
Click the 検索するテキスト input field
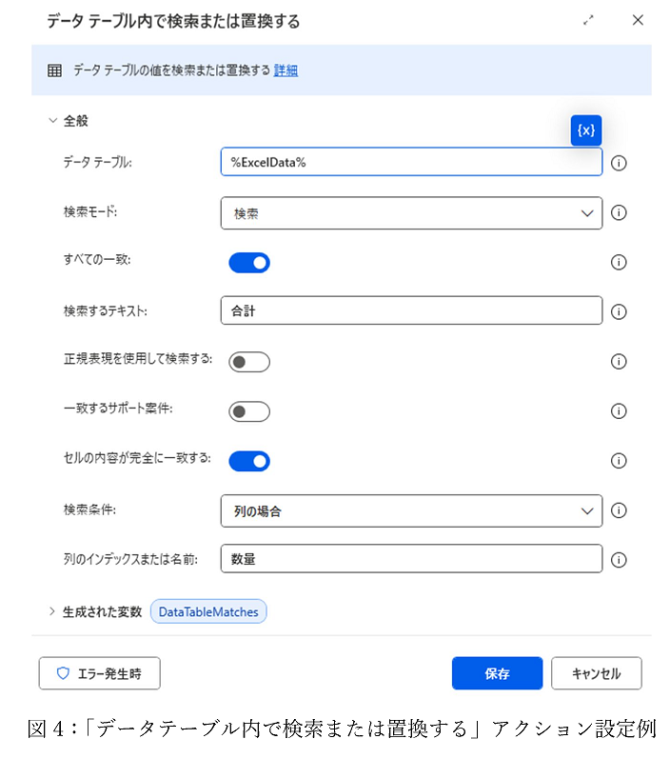click(x=411, y=312)
